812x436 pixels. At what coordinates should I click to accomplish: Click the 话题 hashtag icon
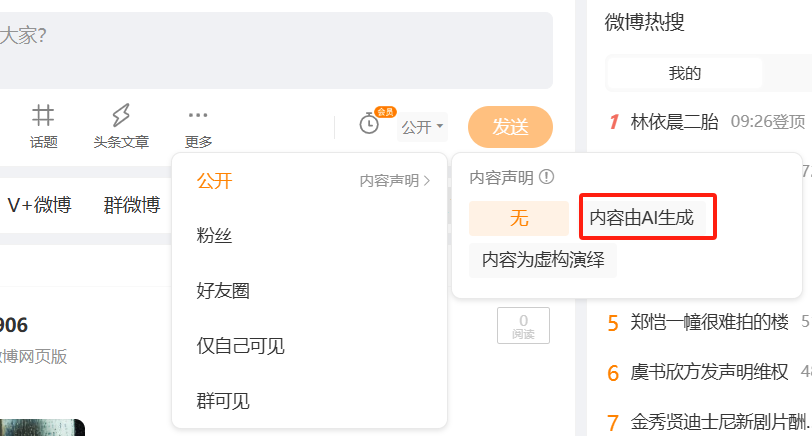point(43,115)
